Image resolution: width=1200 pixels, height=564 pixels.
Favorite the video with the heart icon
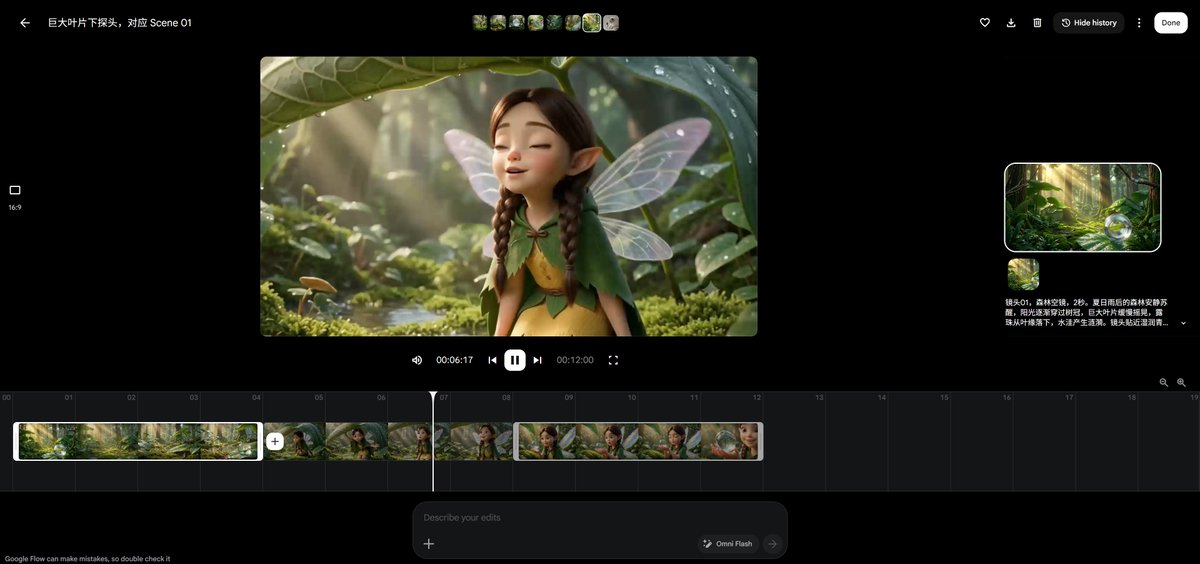point(984,22)
